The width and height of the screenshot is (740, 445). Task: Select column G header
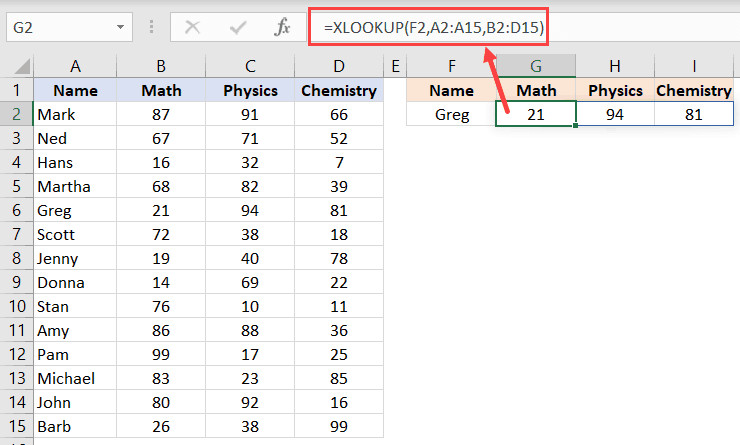tap(536, 66)
